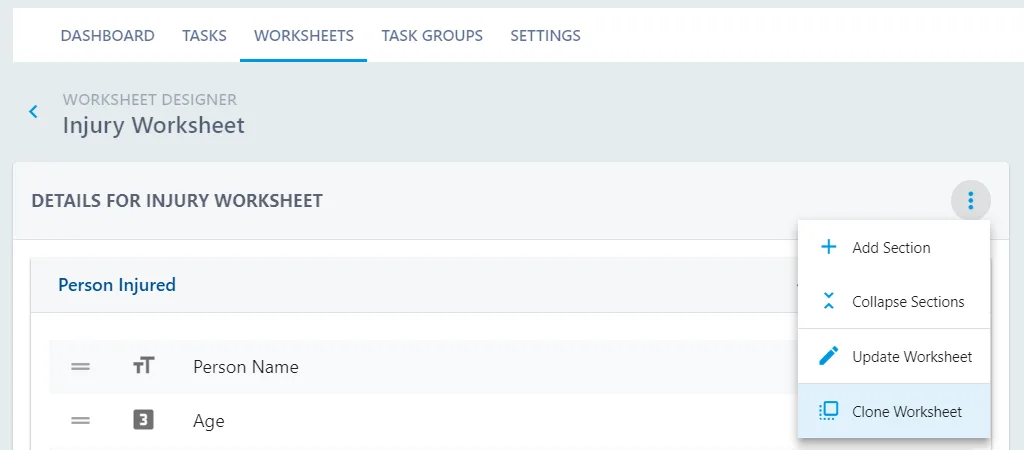The width and height of the screenshot is (1024, 450).
Task: Select Update Worksheet menu entry
Action: (x=894, y=357)
